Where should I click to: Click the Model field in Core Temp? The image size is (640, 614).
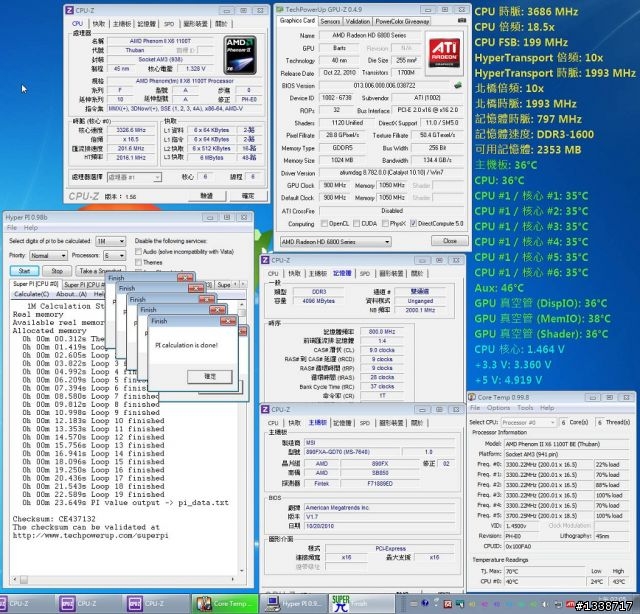pos(567,444)
